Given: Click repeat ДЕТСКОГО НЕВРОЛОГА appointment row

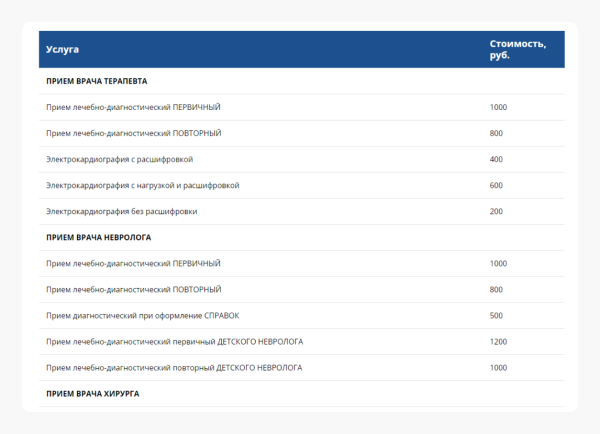Looking at the screenshot, I should coord(174,368).
